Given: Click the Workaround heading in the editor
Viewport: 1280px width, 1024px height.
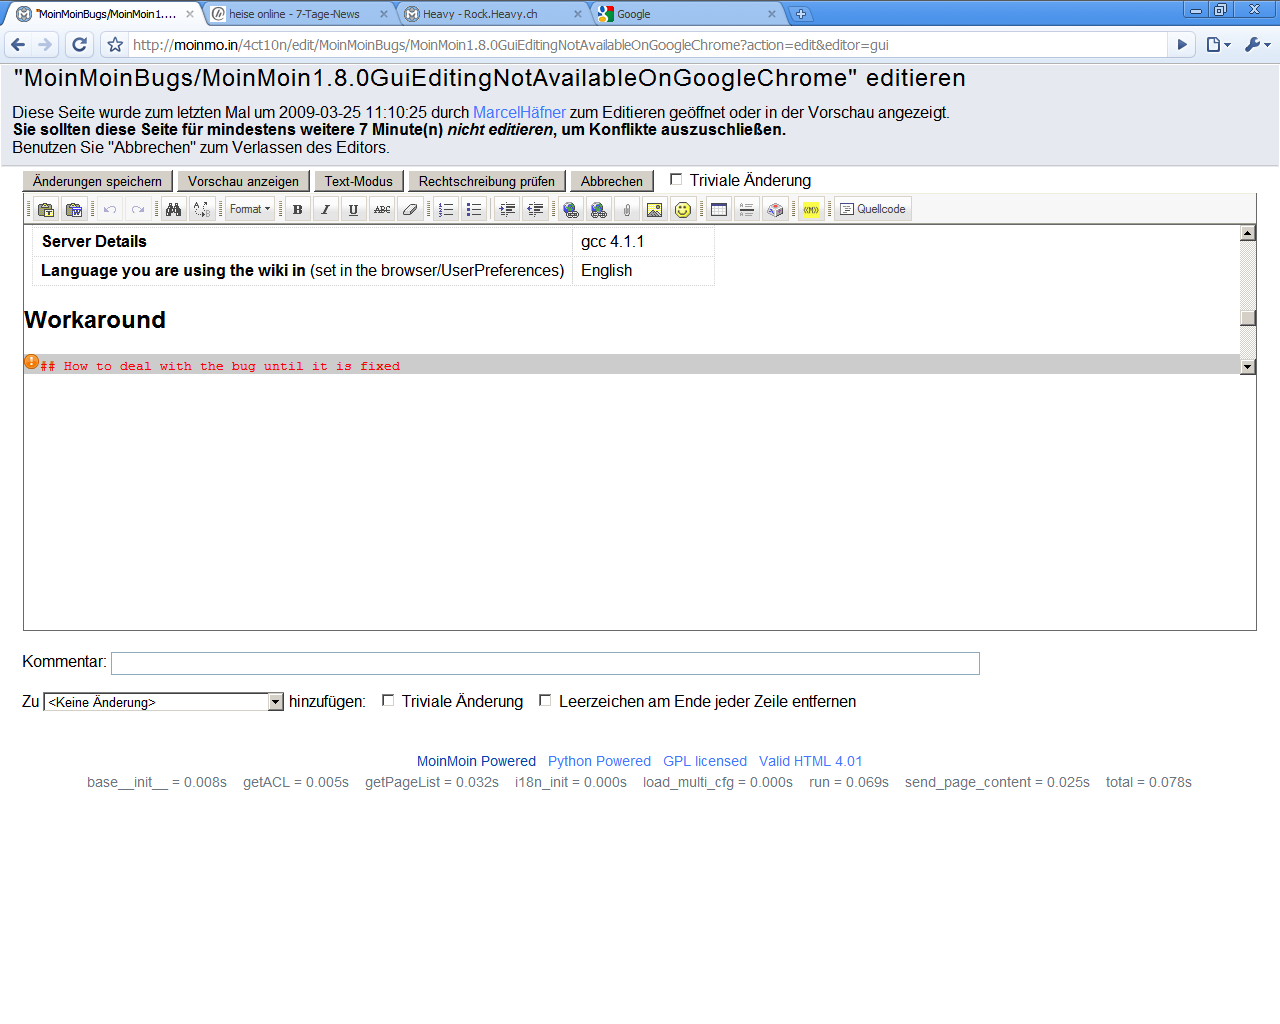Looking at the screenshot, I should pos(95,320).
